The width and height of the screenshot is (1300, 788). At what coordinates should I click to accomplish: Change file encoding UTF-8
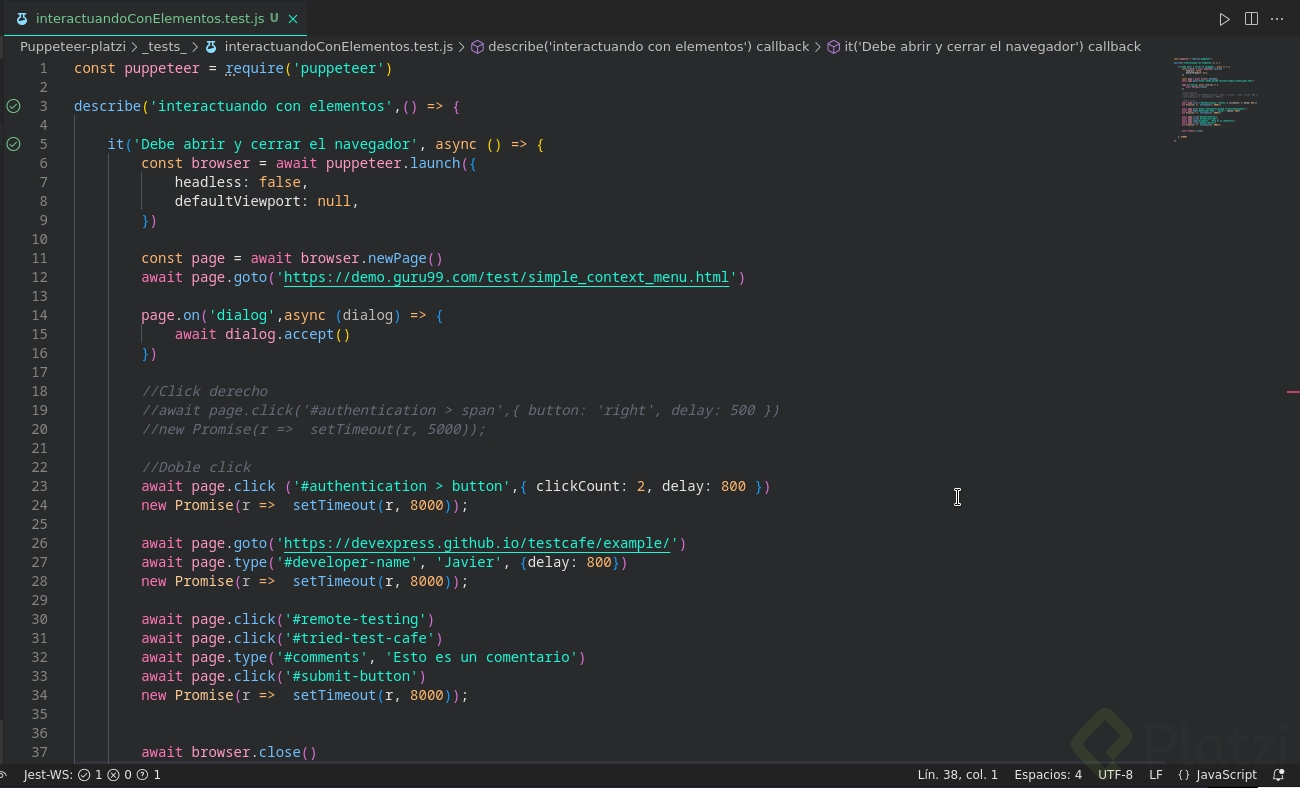pos(1115,775)
